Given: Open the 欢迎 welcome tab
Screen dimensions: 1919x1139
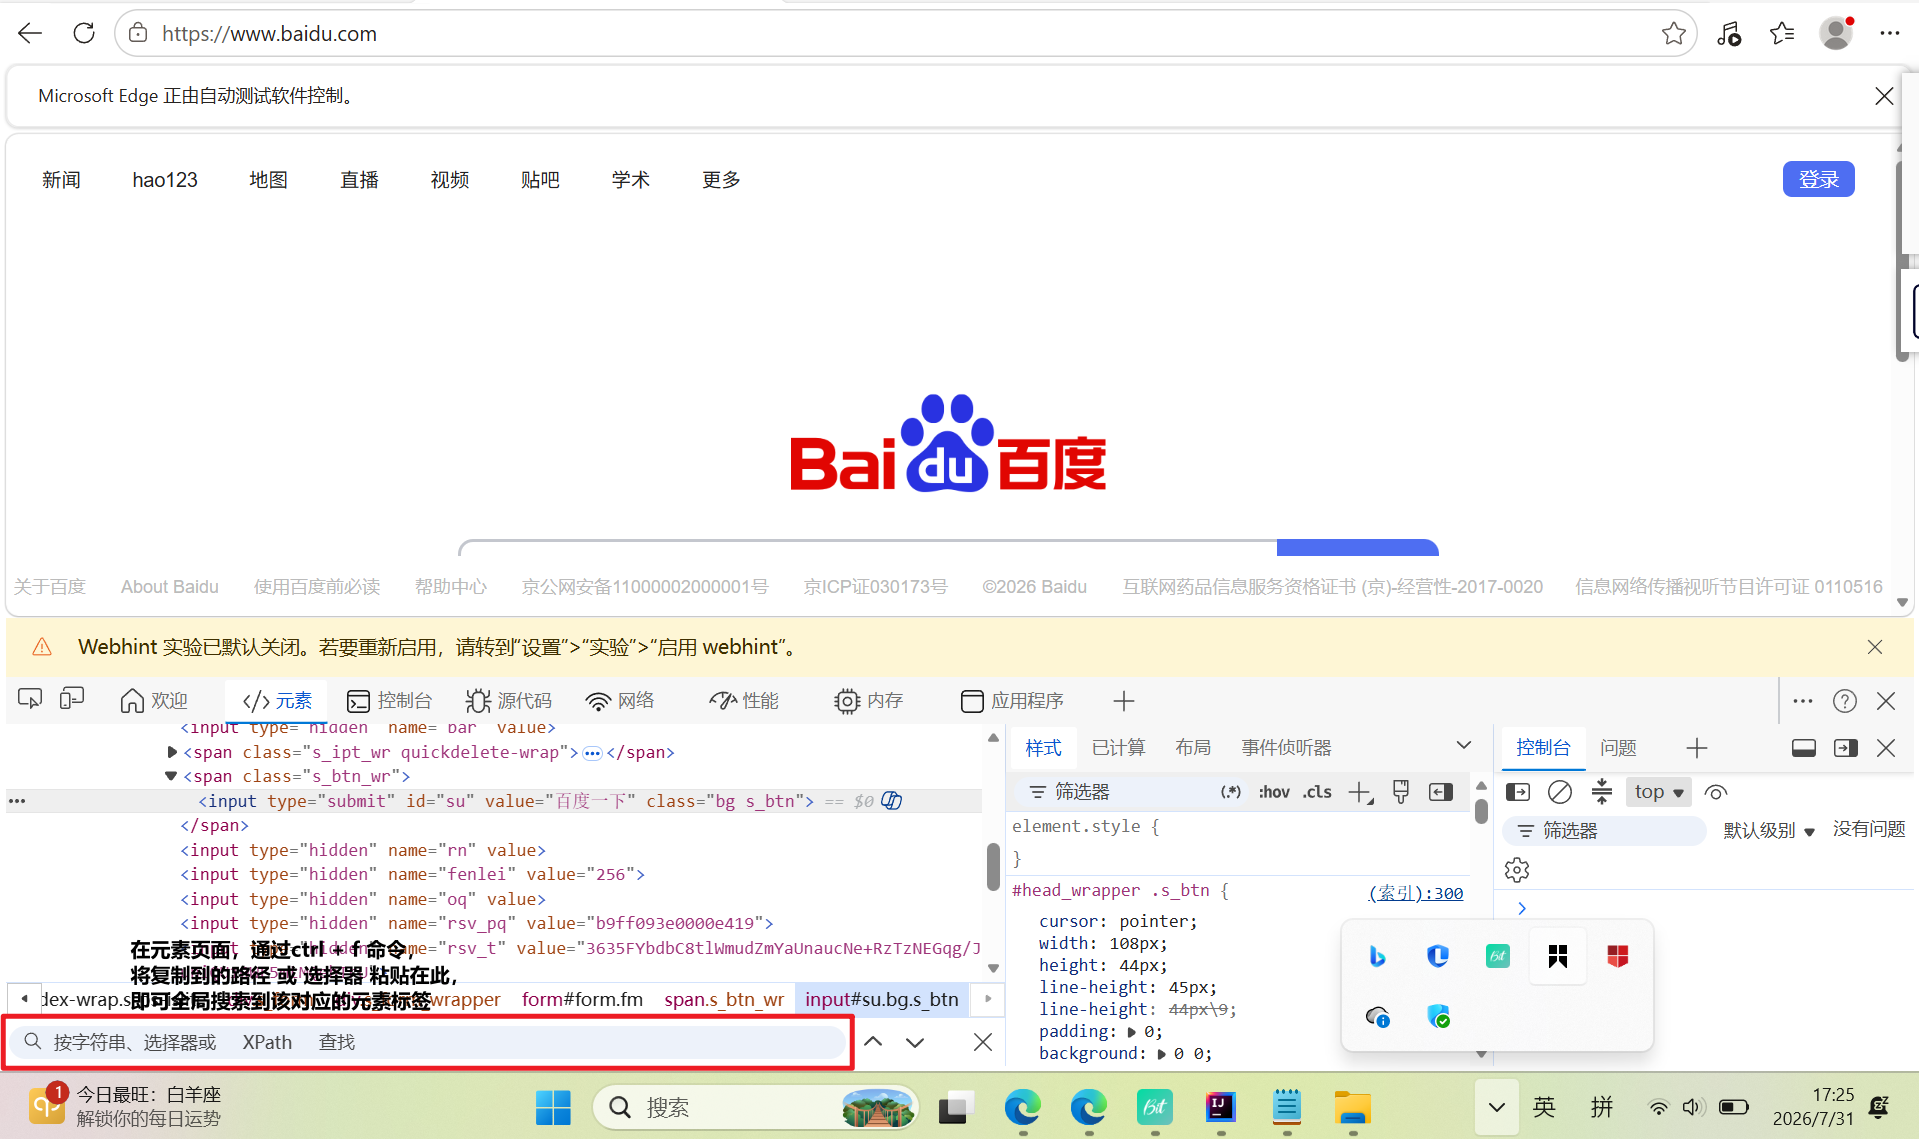Looking at the screenshot, I should [154, 701].
